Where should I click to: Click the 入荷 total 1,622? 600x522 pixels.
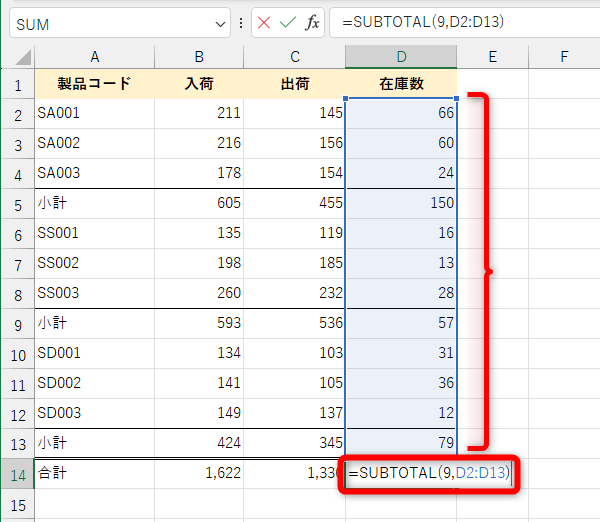(199, 473)
